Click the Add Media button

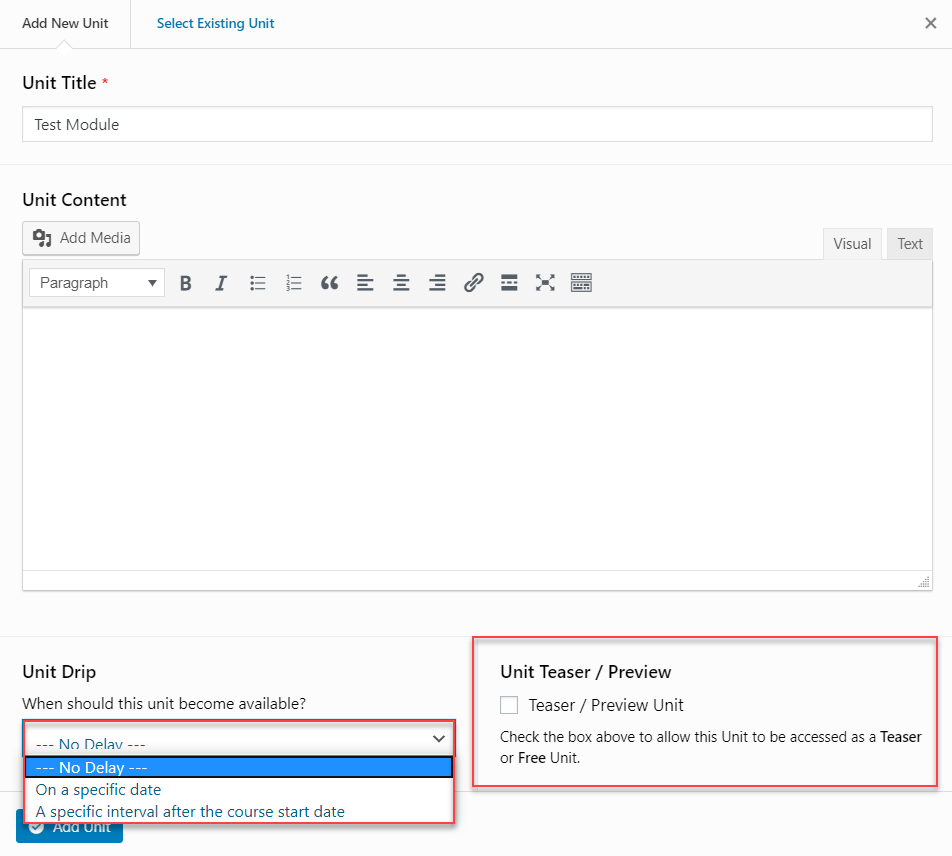(82, 238)
